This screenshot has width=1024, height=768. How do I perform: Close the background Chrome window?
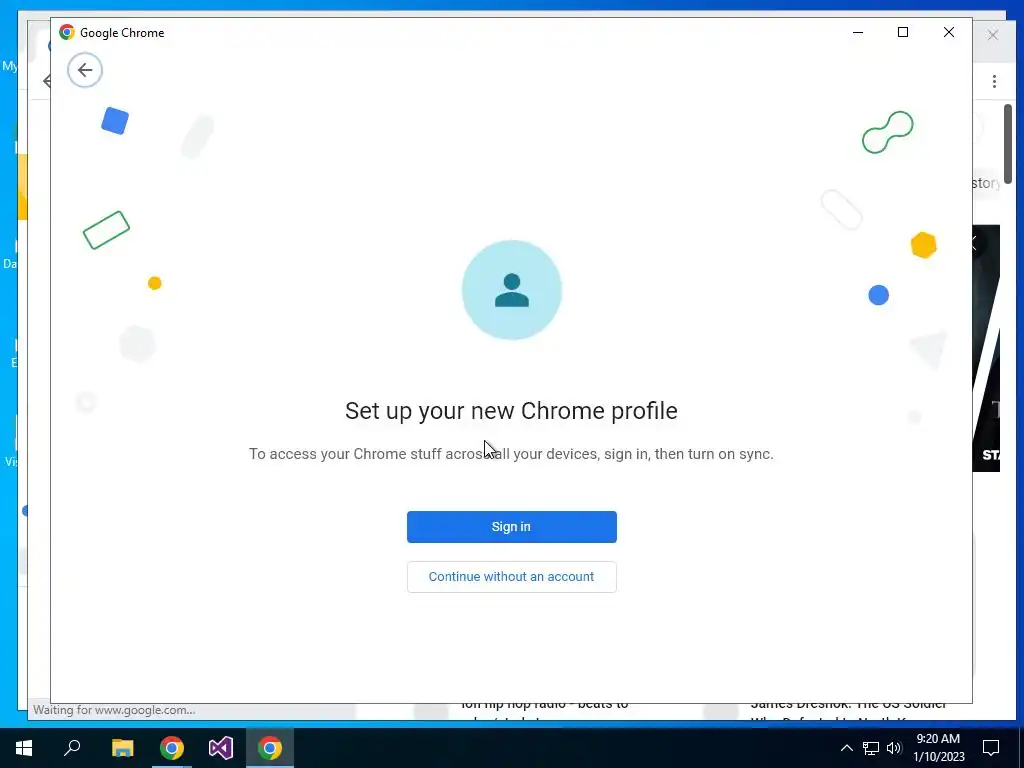click(993, 35)
